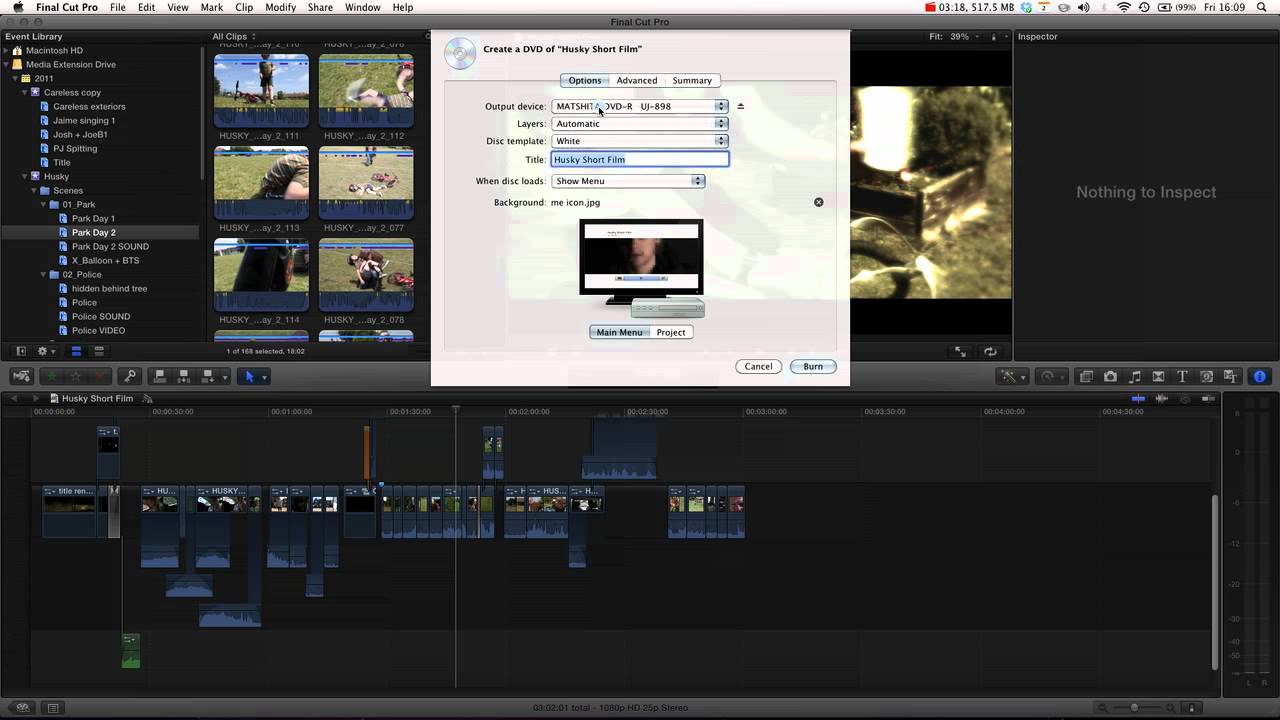Click the append clip edit icon

point(208,376)
